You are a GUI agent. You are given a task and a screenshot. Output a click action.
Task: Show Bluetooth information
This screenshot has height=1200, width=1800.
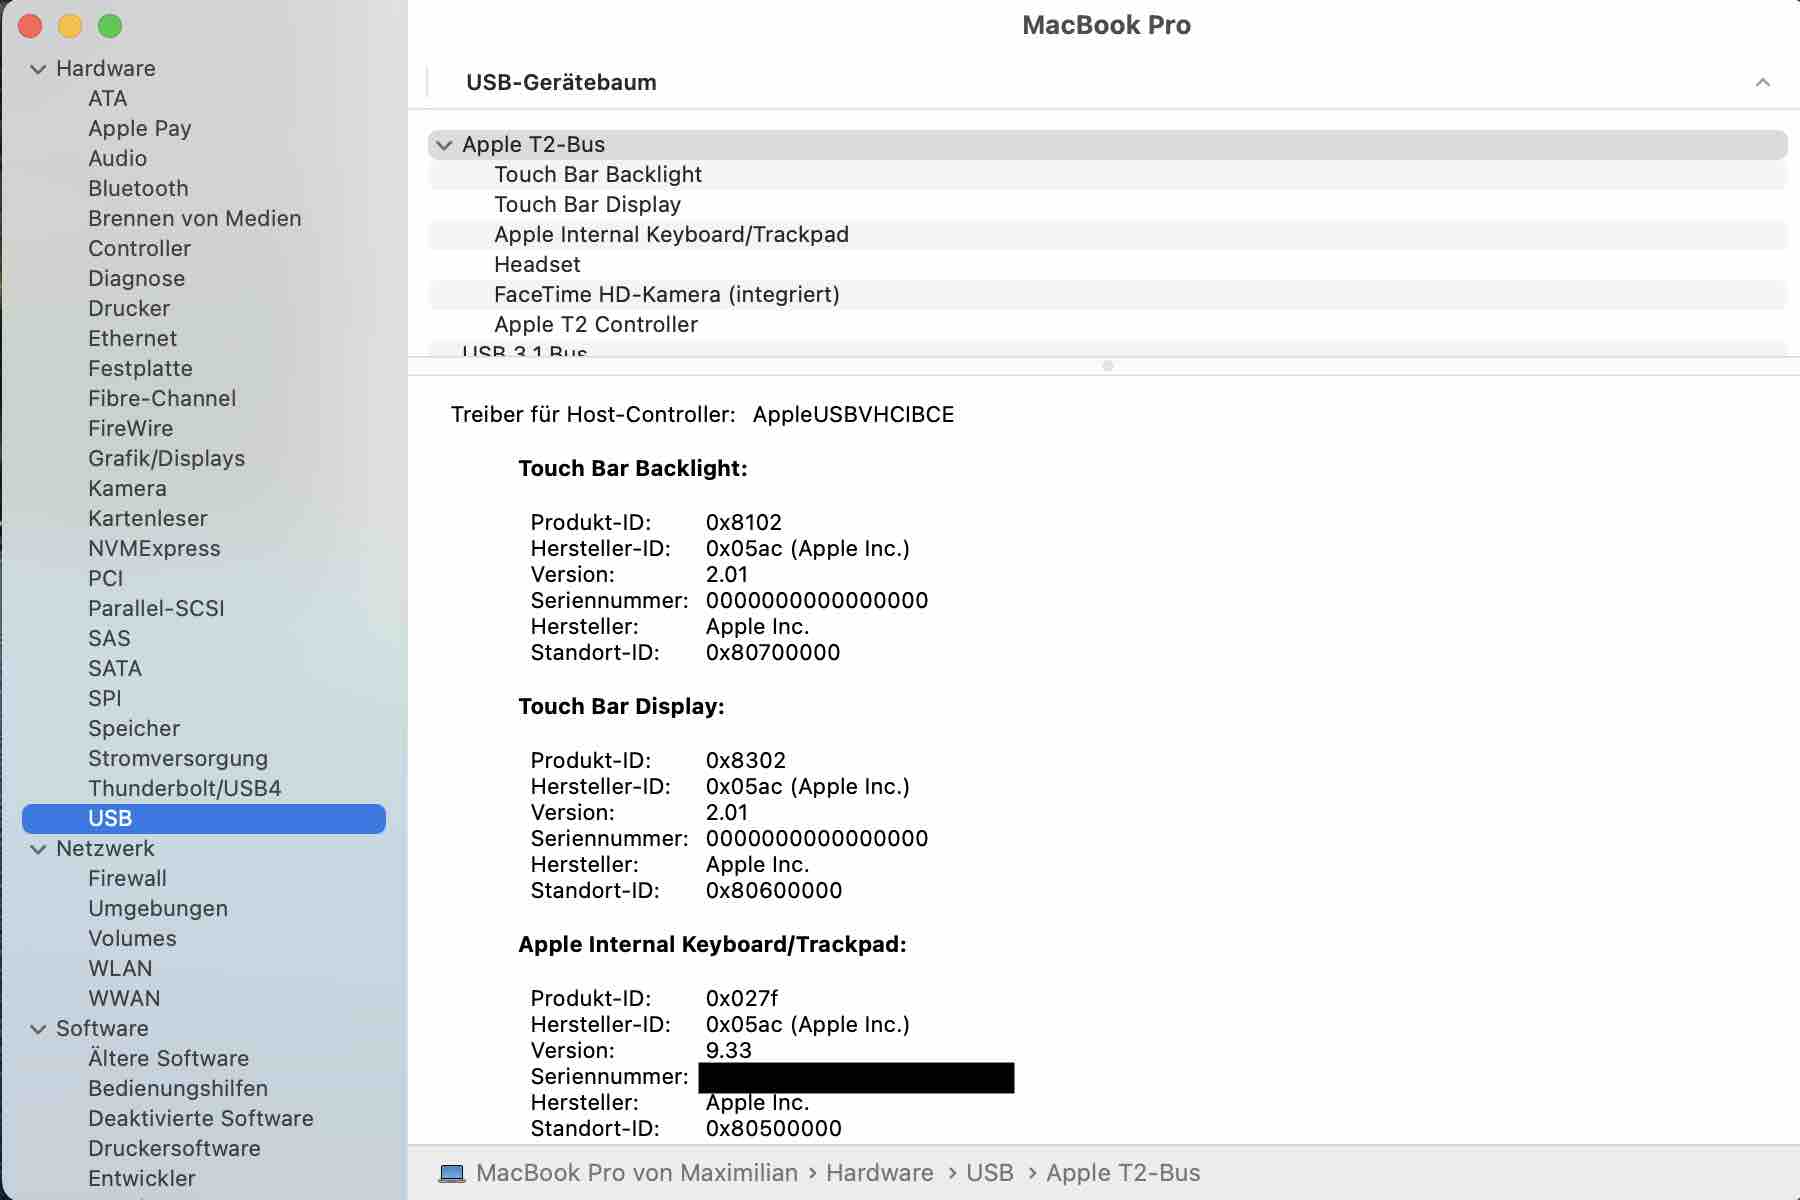pos(138,188)
